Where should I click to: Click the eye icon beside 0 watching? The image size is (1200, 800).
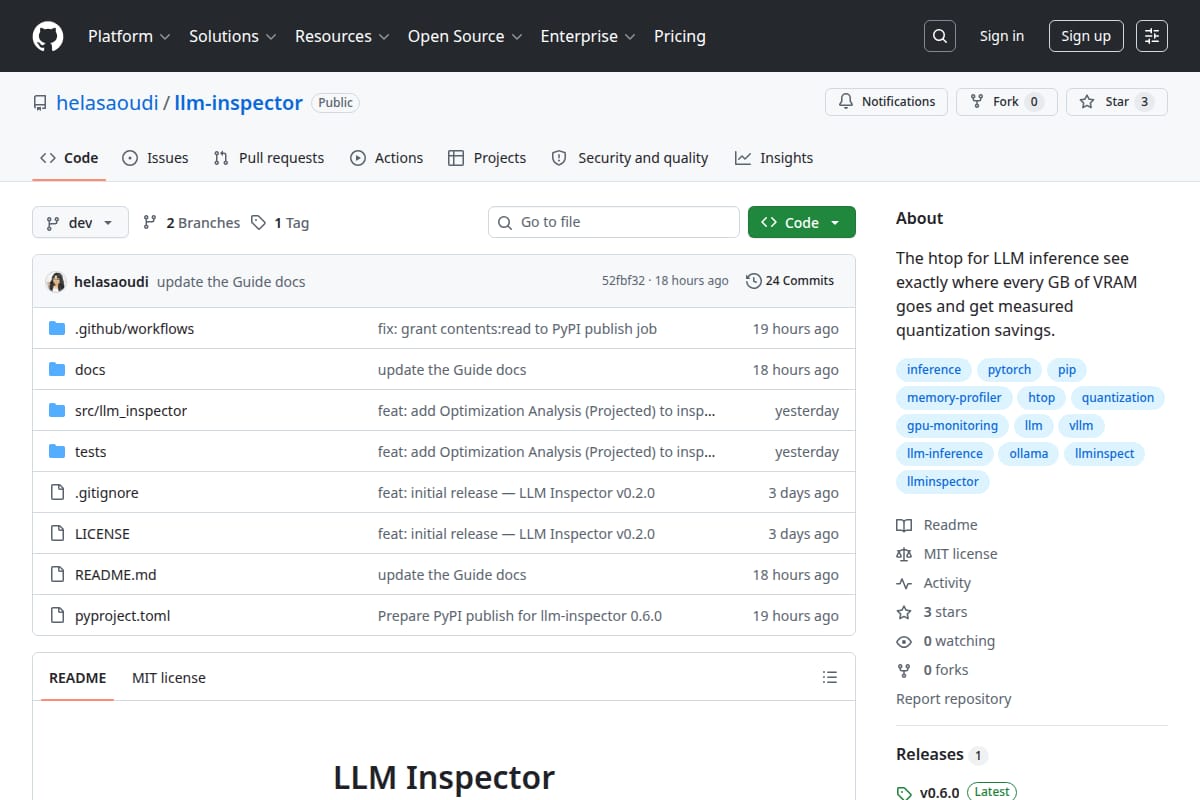click(904, 641)
